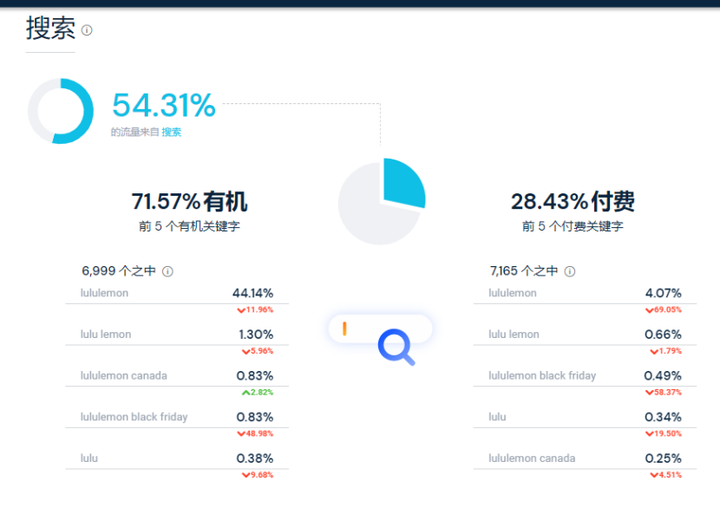This screenshot has width=720, height=514.
Task: Click the info icon next to 搜索 heading
Action: [87, 30]
